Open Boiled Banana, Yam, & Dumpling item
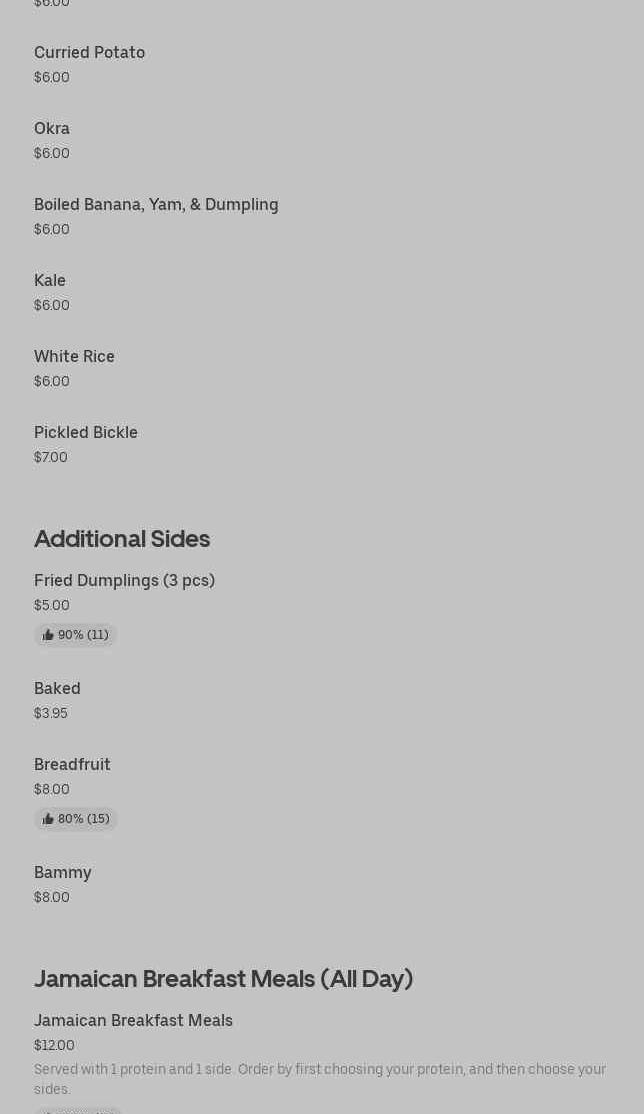 pos(156,205)
